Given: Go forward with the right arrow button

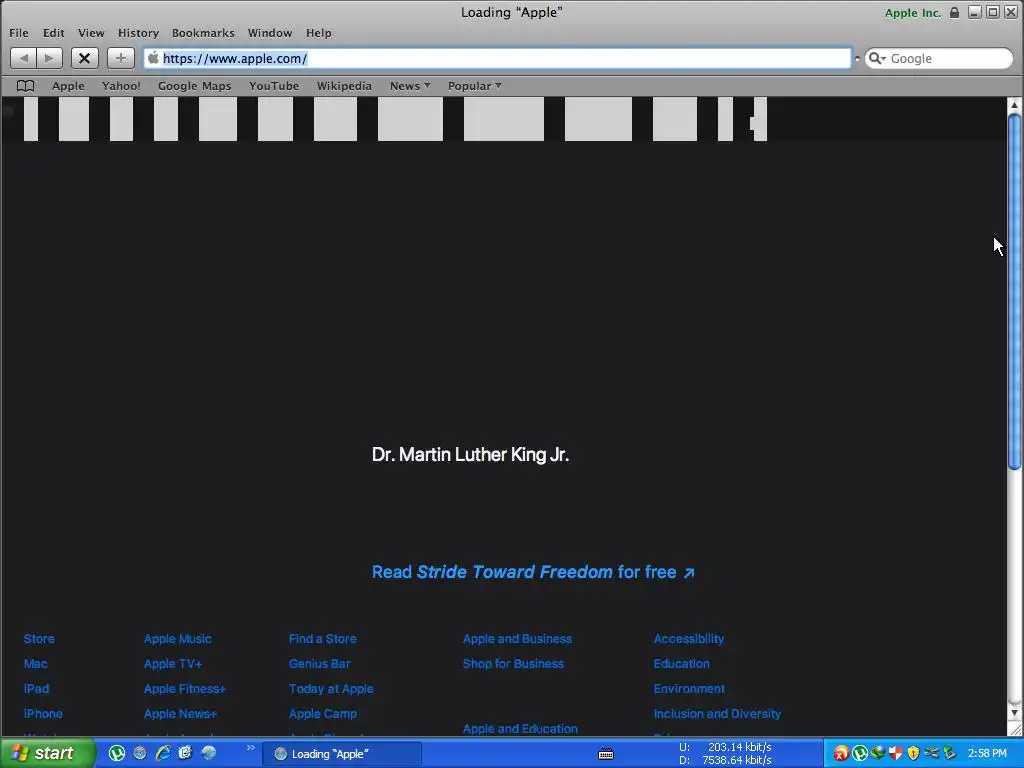Looking at the screenshot, I should [50, 58].
